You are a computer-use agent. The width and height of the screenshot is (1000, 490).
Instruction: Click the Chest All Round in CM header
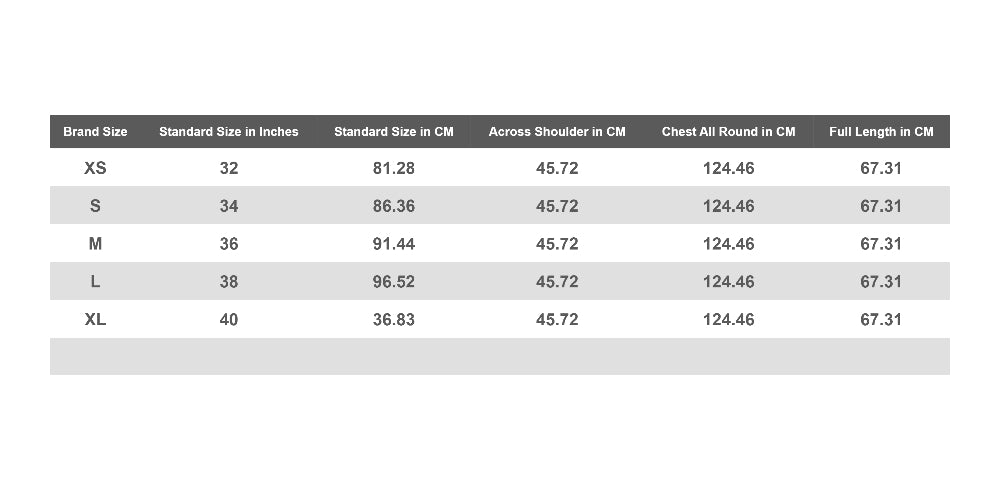click(x=728, y=132)
